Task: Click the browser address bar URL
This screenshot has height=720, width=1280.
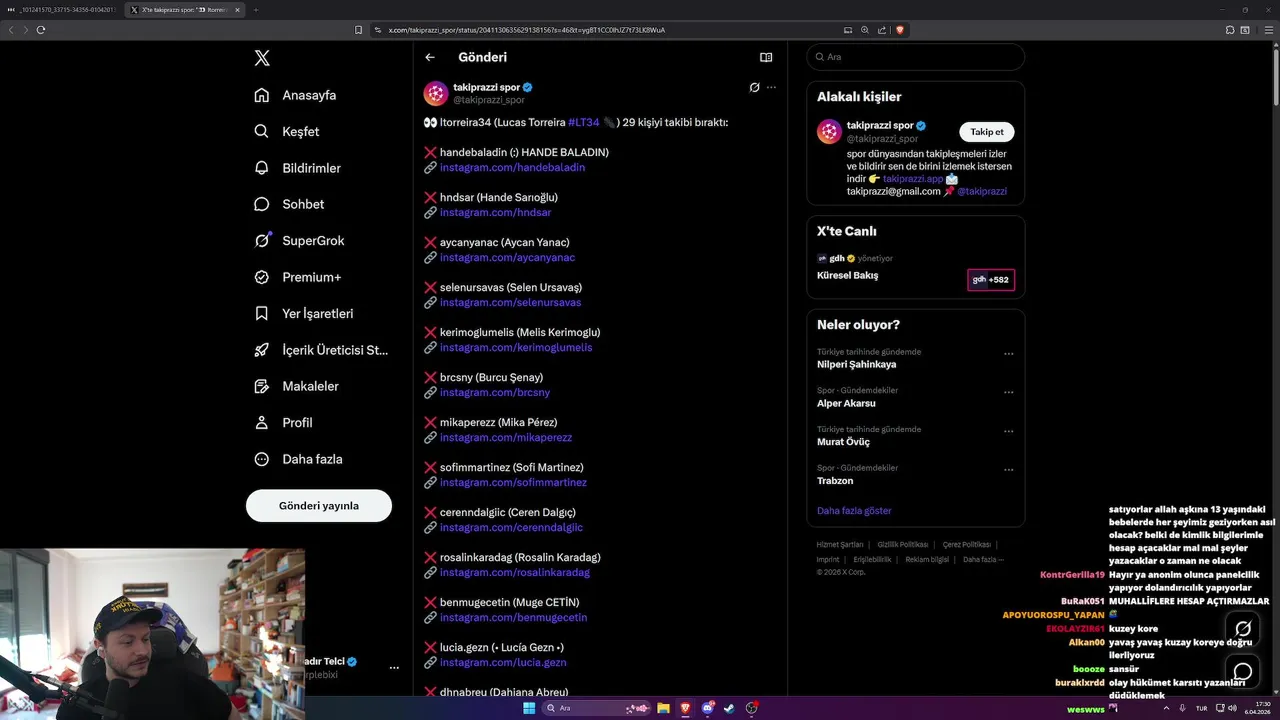Action: pyautogui.click(x=527, y=30)
